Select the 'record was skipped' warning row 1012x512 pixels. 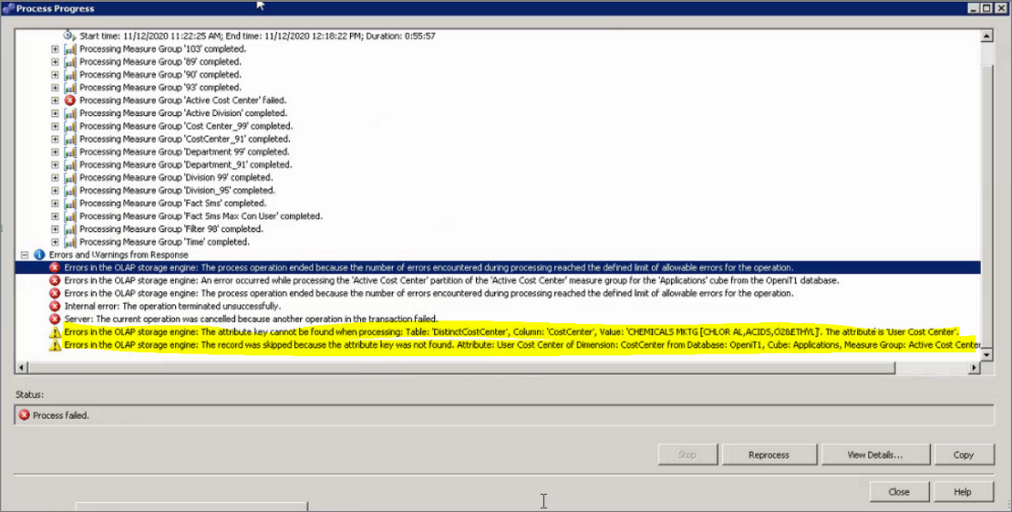coord(523,345)
